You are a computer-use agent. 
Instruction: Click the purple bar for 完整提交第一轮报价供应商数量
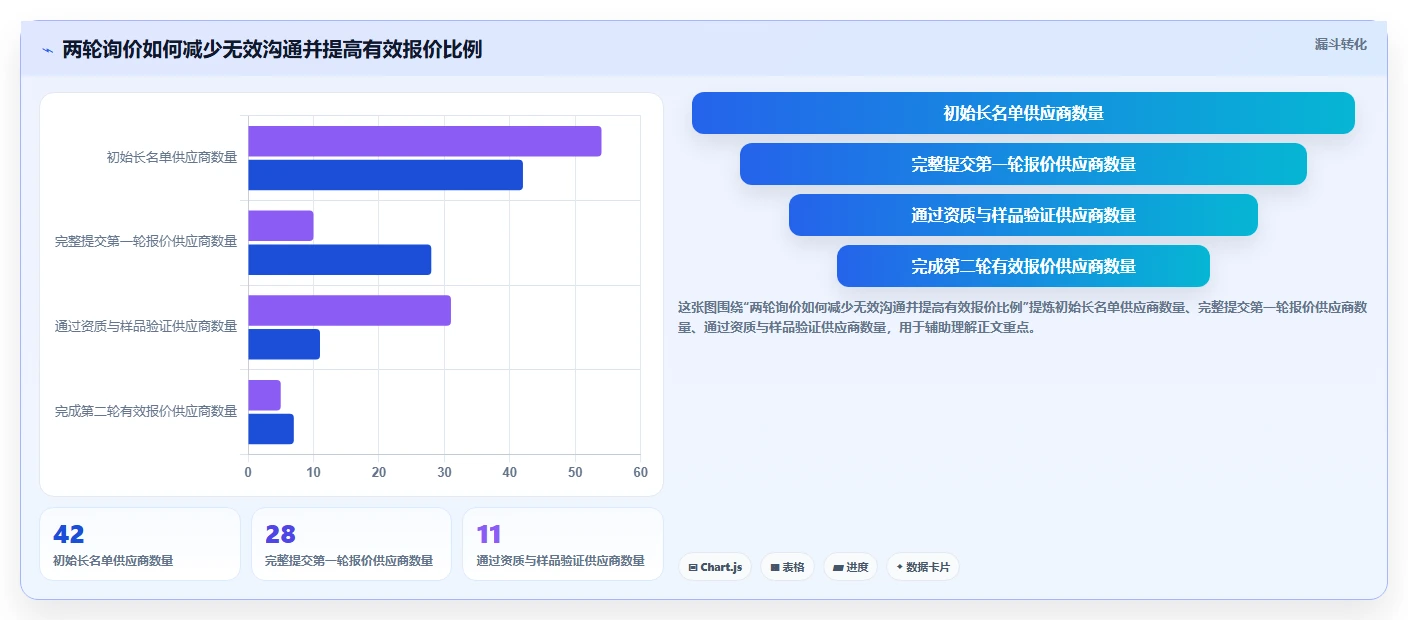(281, 226)
